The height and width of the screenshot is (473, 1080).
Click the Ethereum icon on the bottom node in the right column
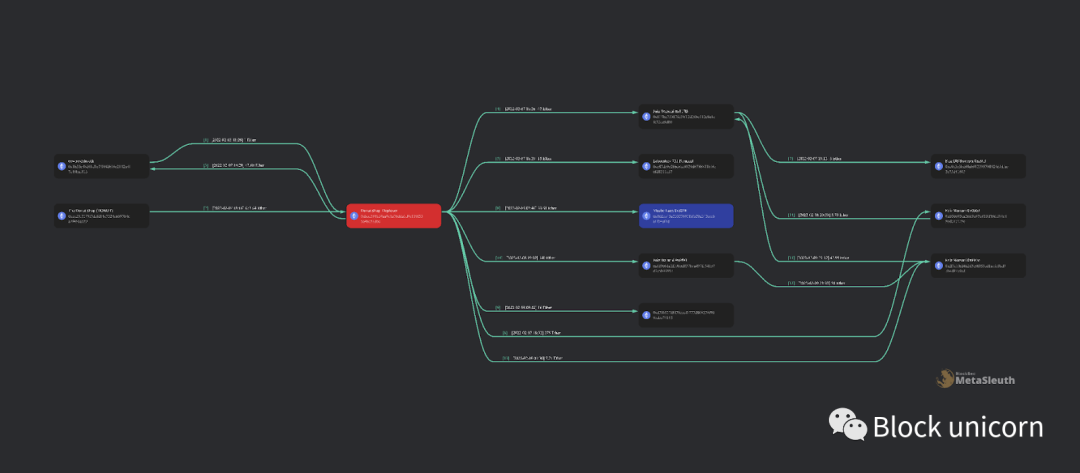939,265
